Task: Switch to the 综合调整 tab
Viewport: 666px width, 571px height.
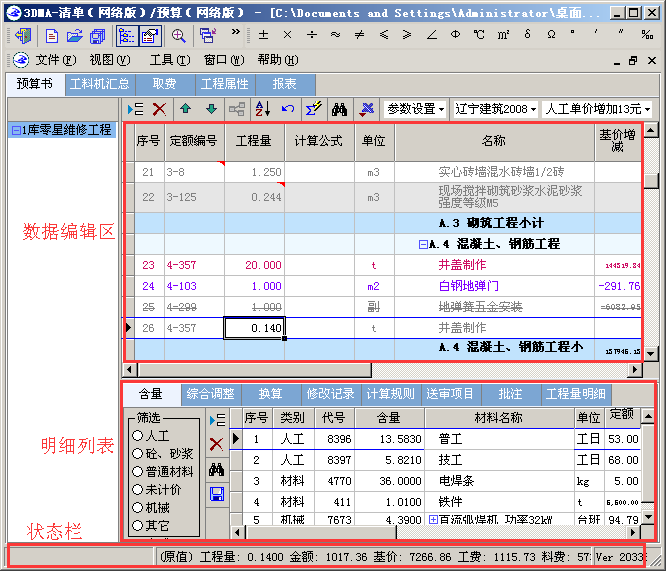Action: tap(211, 394)
